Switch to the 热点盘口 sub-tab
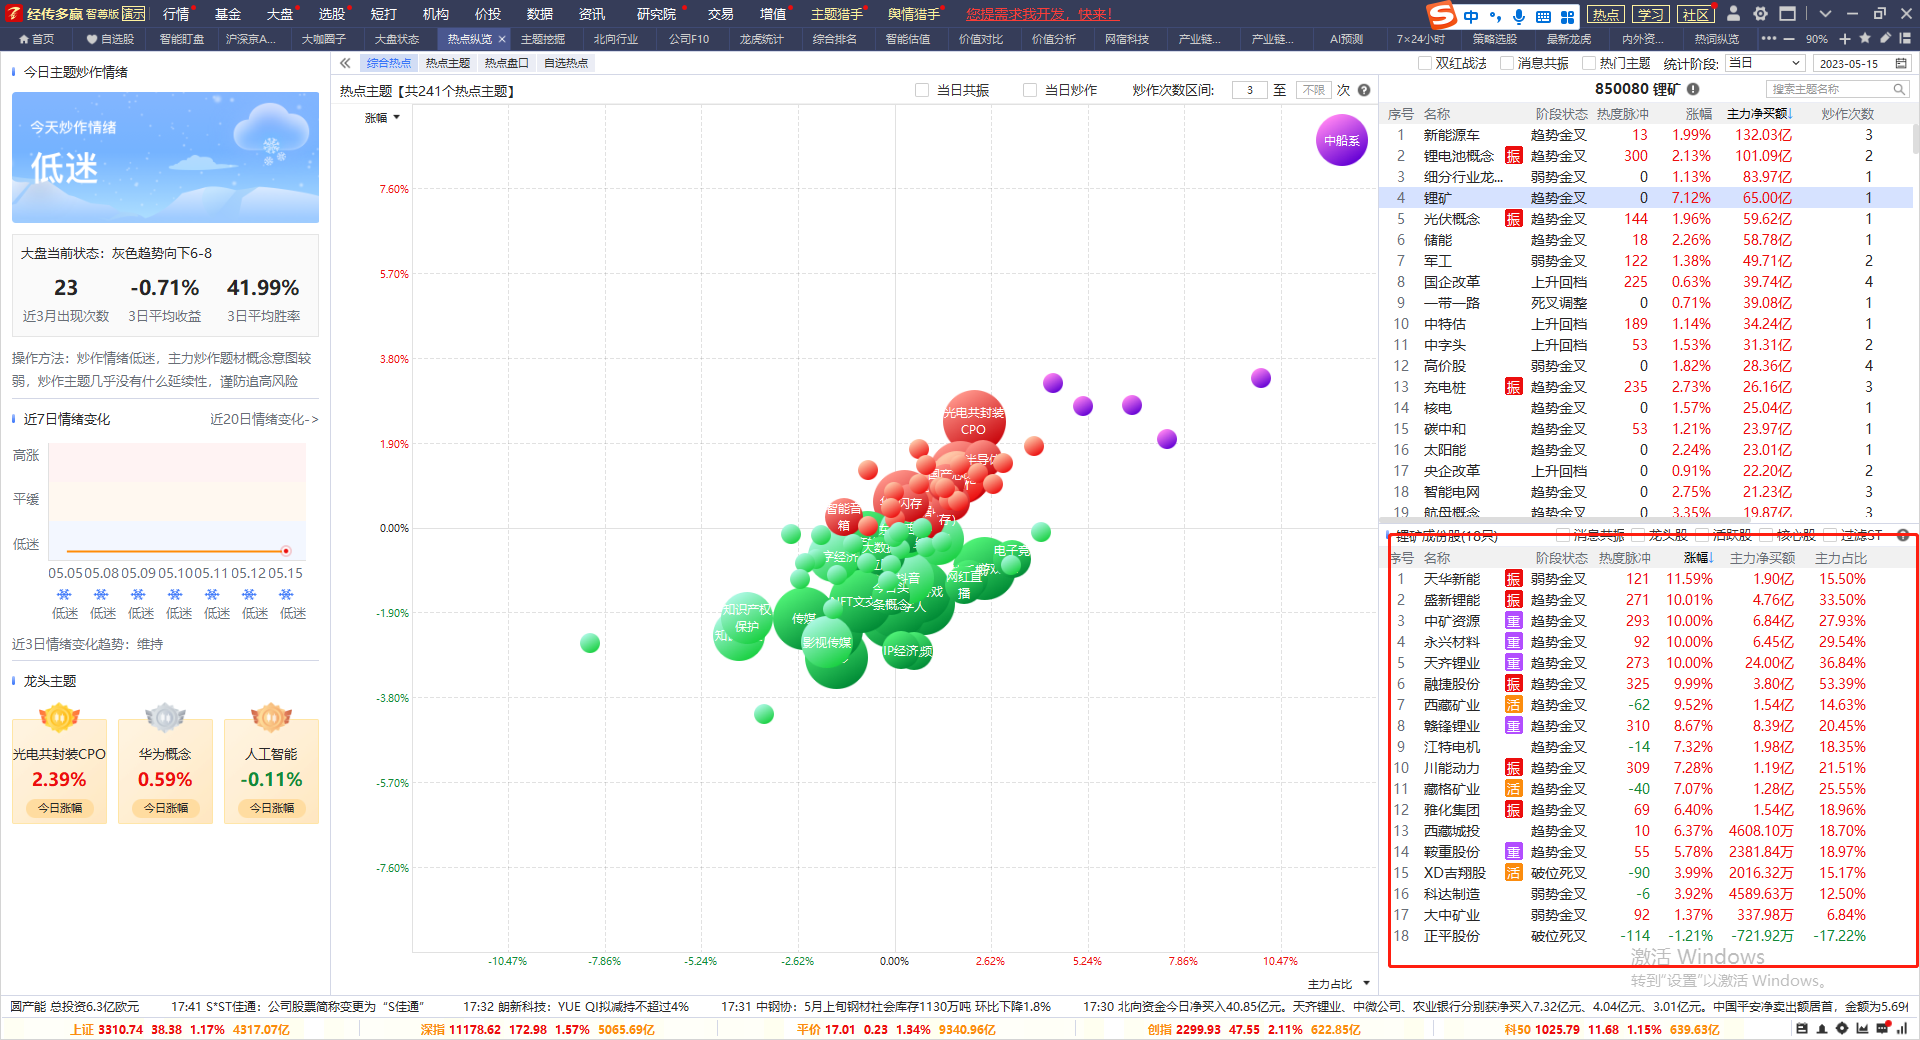This screenshot has width=1920, height=1040. tap(506, 63)
